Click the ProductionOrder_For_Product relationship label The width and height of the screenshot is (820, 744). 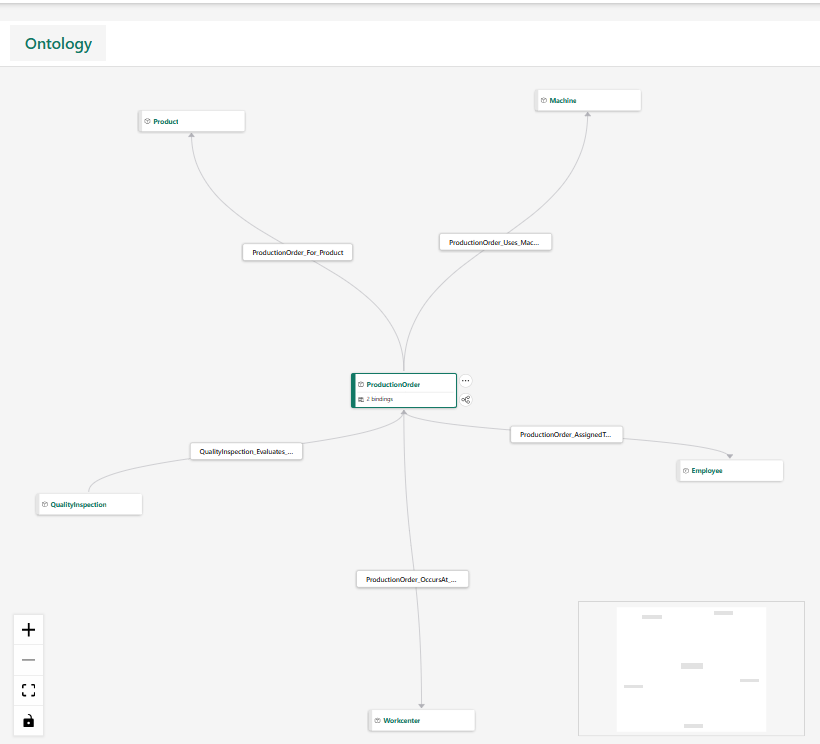297,253
